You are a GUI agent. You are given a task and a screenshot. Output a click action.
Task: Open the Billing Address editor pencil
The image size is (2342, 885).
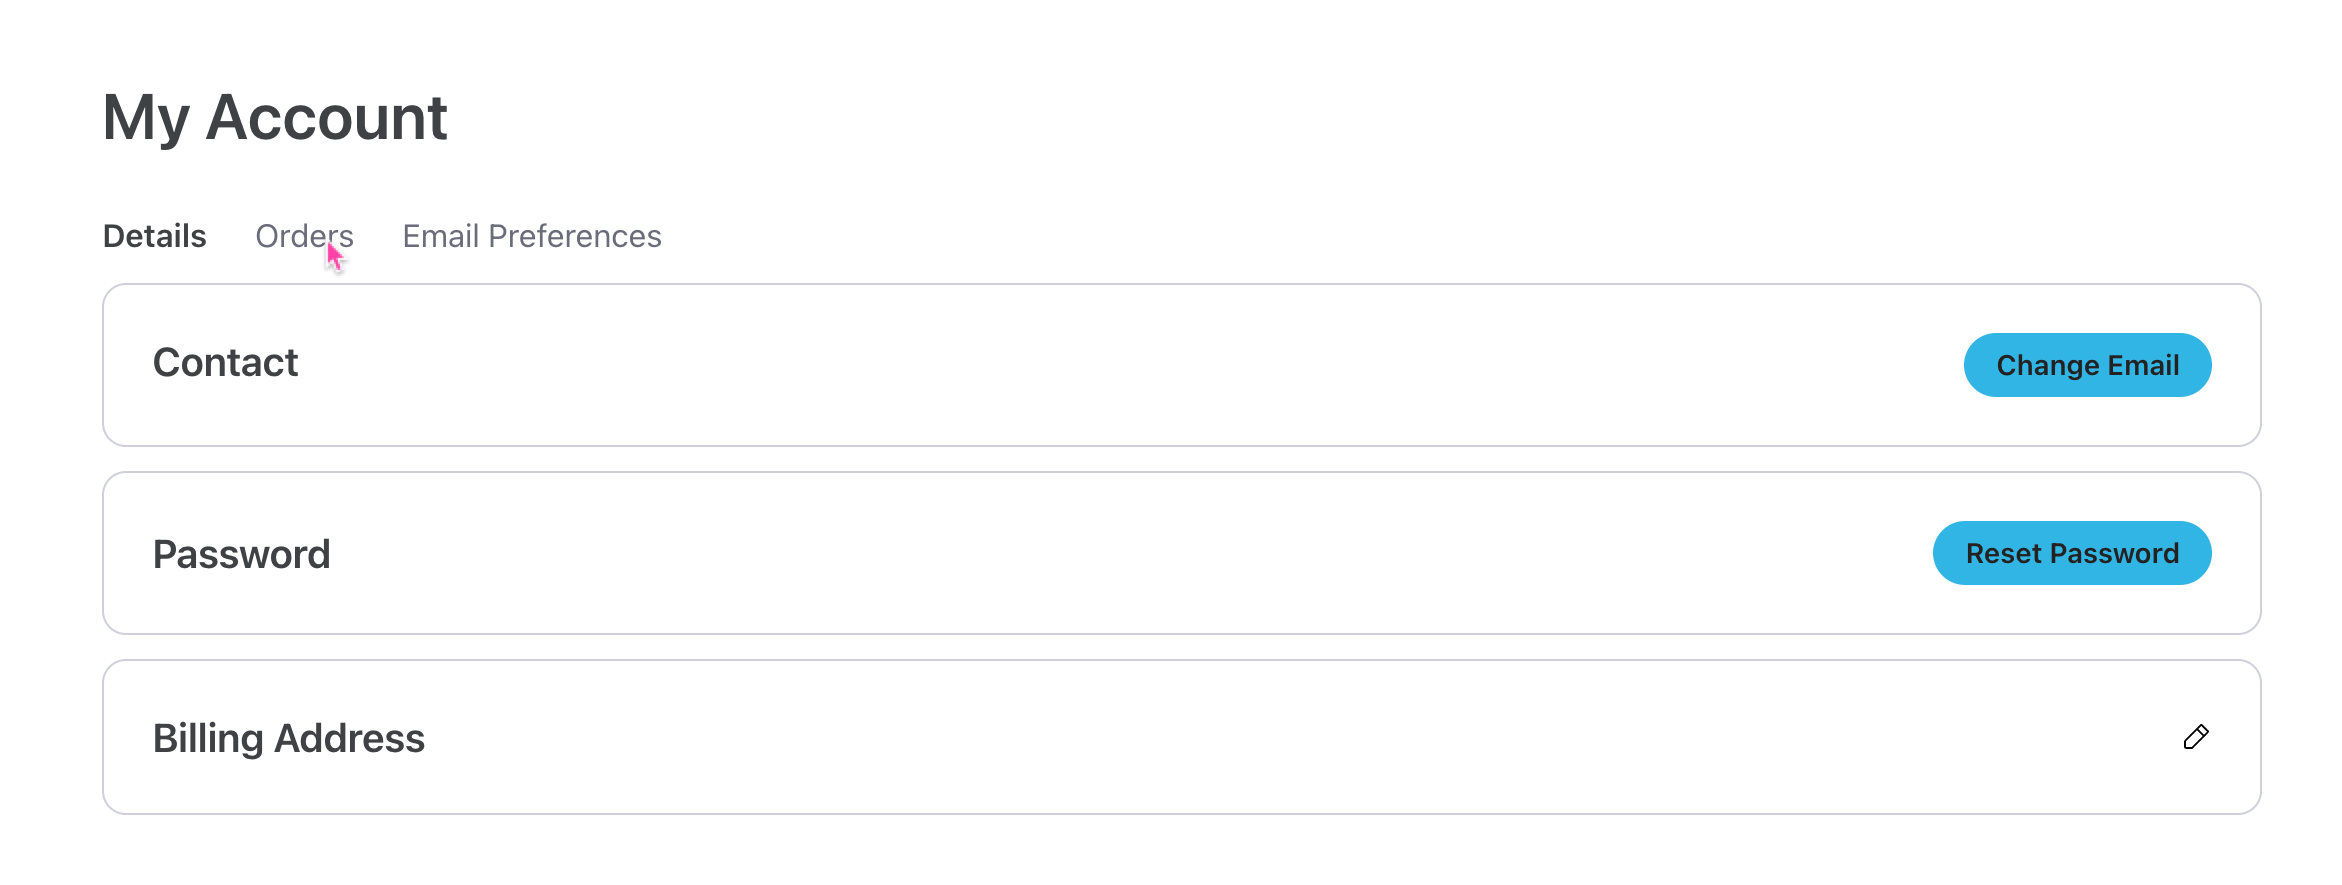[x=2195, y=738]
